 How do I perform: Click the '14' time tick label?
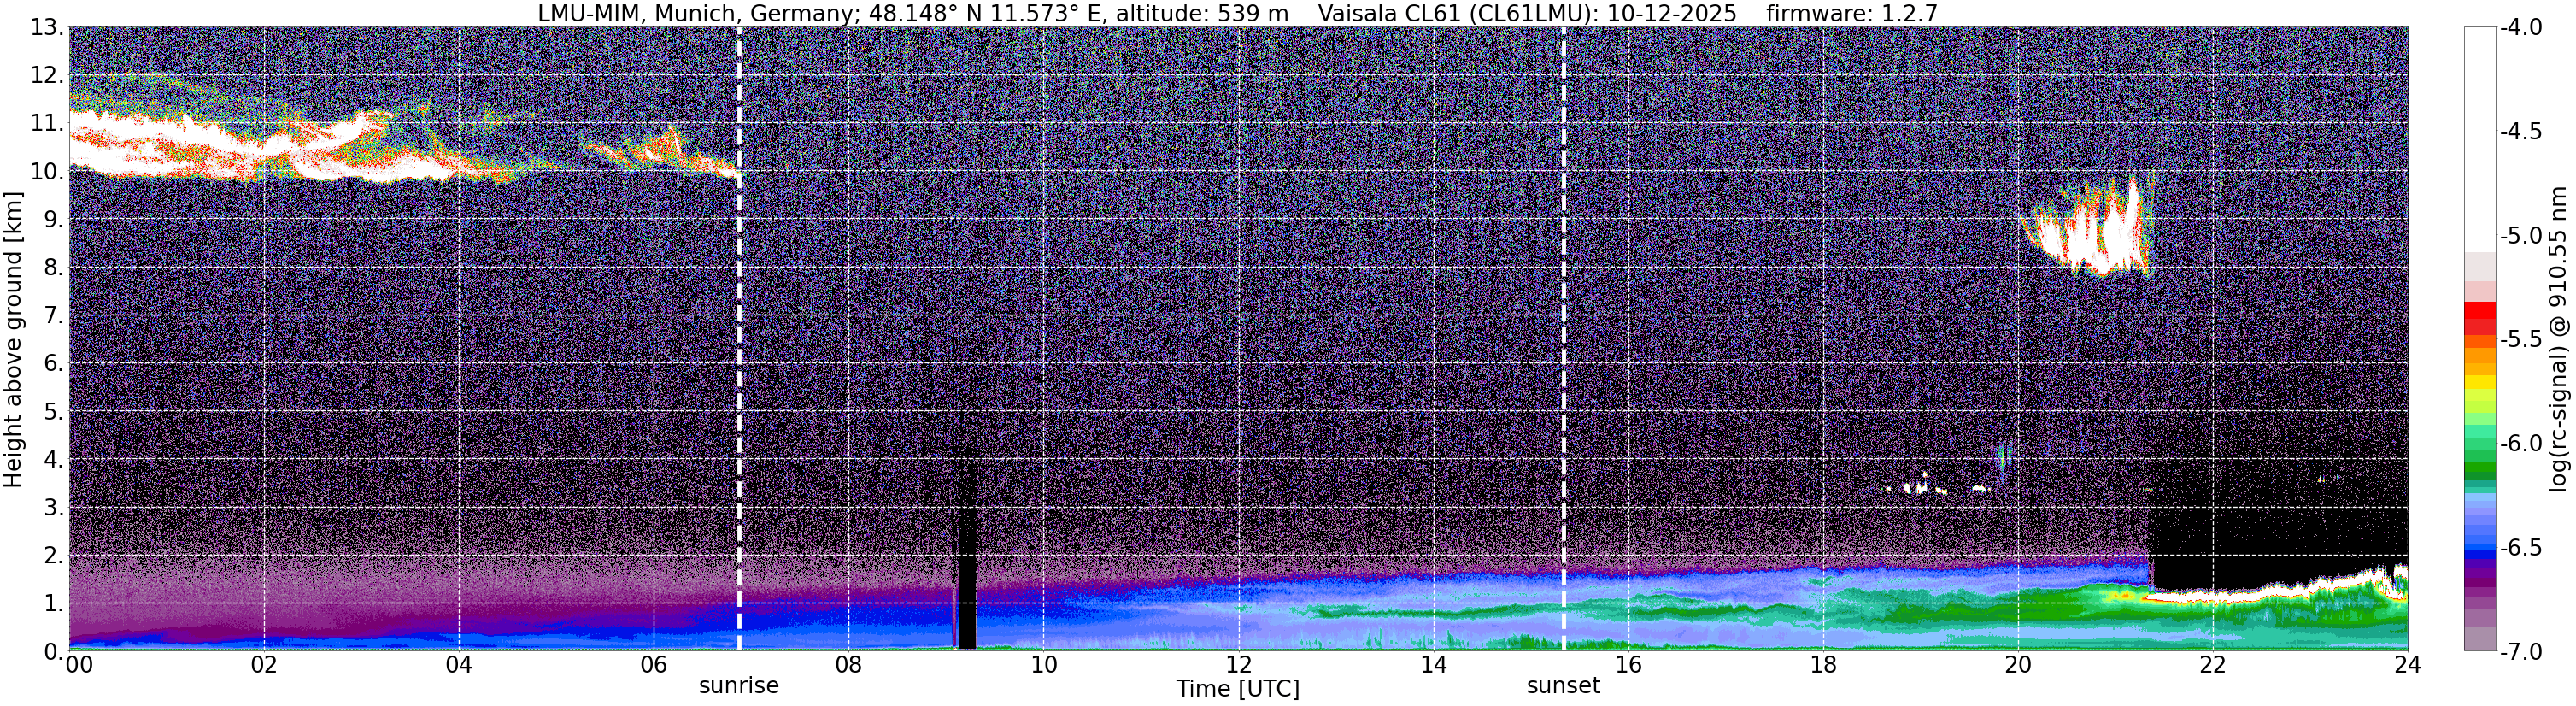pyautogui.click(x=1433, y=665)
